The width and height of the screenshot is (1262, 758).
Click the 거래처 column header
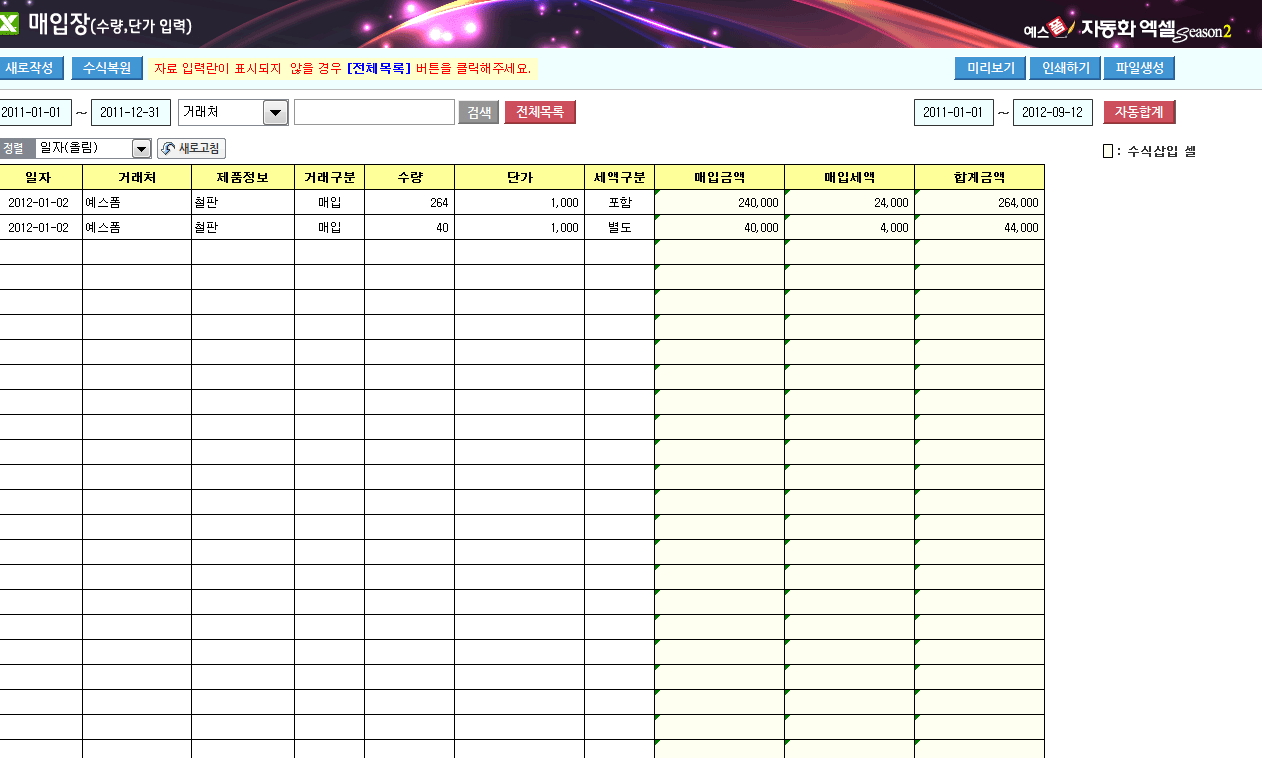[x=136, y=177]
